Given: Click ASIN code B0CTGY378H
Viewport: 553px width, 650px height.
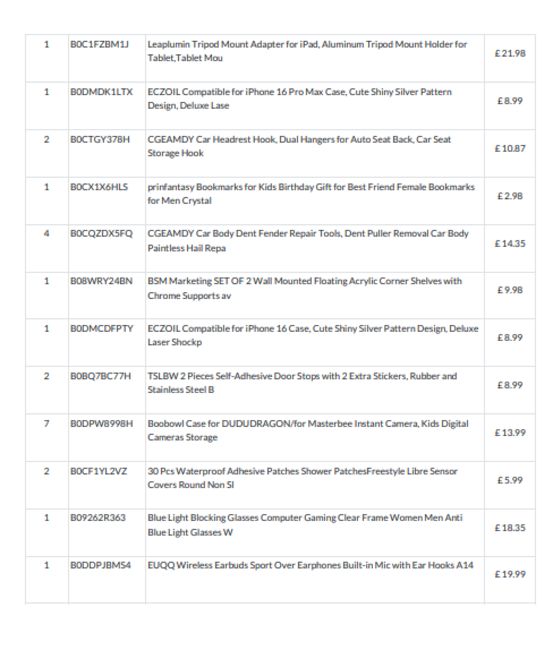Looking at the screenshot, I should click(x=100, y=140).
